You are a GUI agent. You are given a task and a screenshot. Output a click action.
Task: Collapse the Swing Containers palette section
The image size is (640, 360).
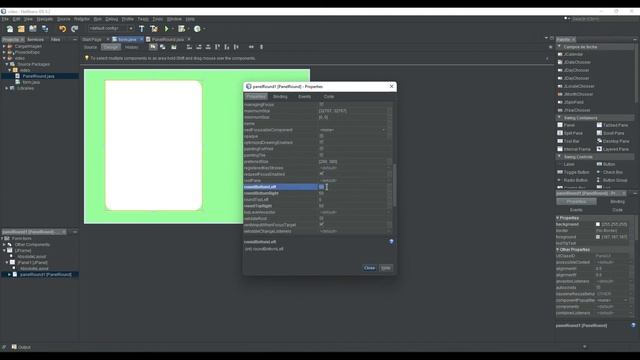click(559, 118)
